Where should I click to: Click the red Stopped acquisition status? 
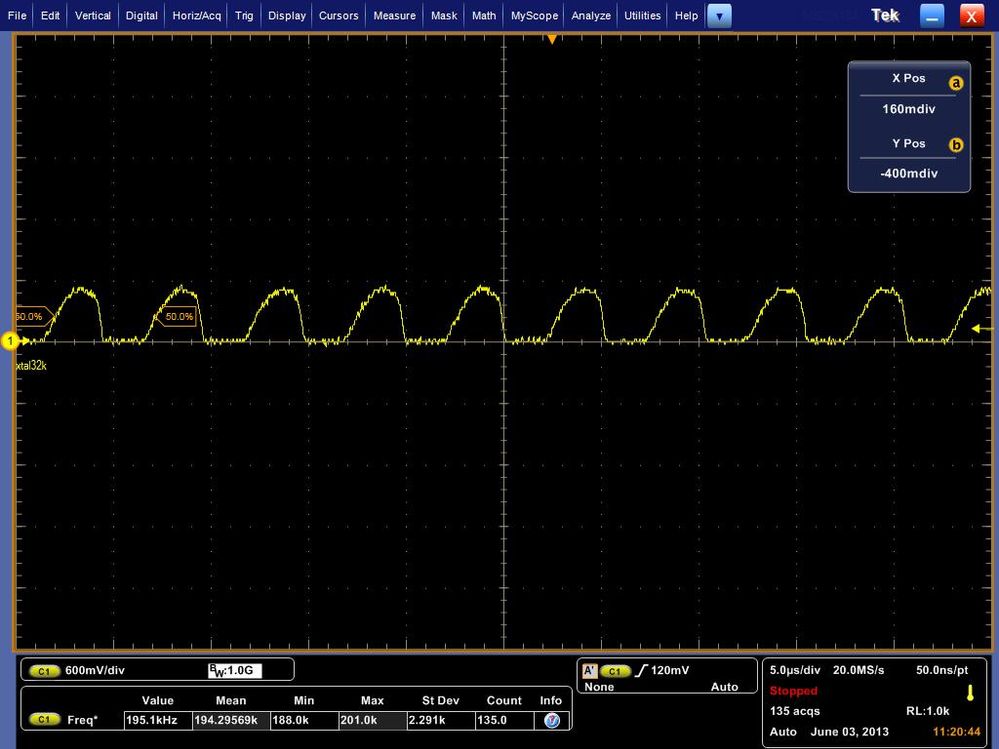793,690
